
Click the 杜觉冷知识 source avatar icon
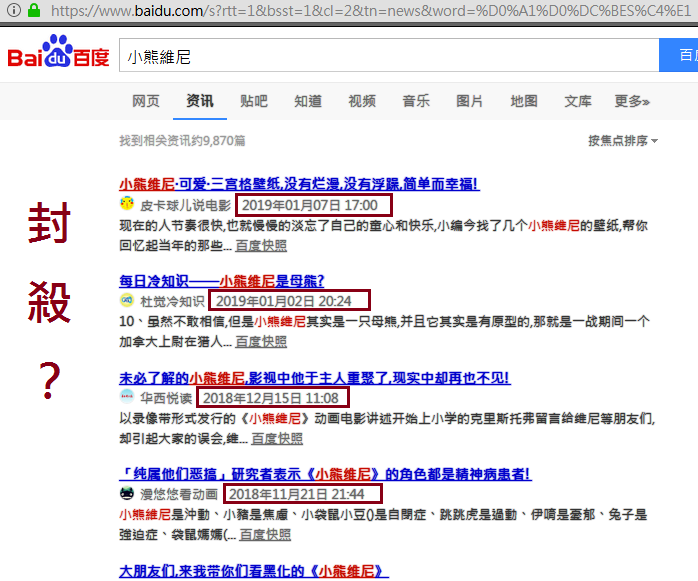click(127, 300)
